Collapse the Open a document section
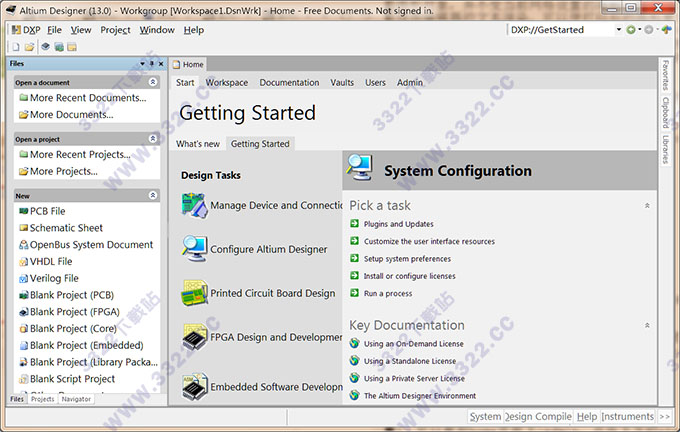The image size is (680, 432). 153,82
